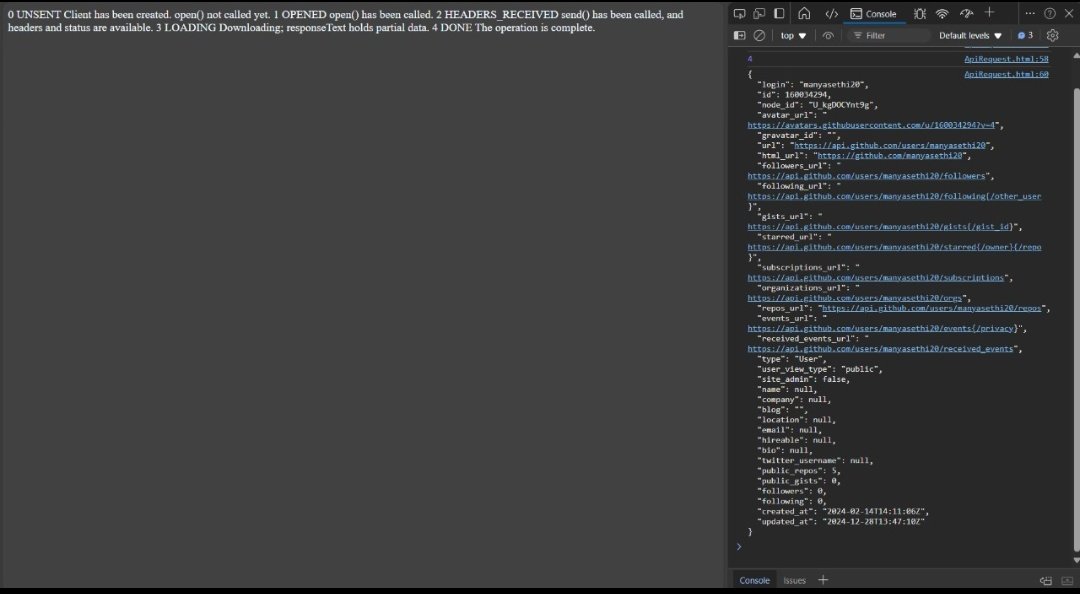This screenshot has width=1080, height=594.
Task: Select the '"twitter_username": null' line
Action: (816, 460)
